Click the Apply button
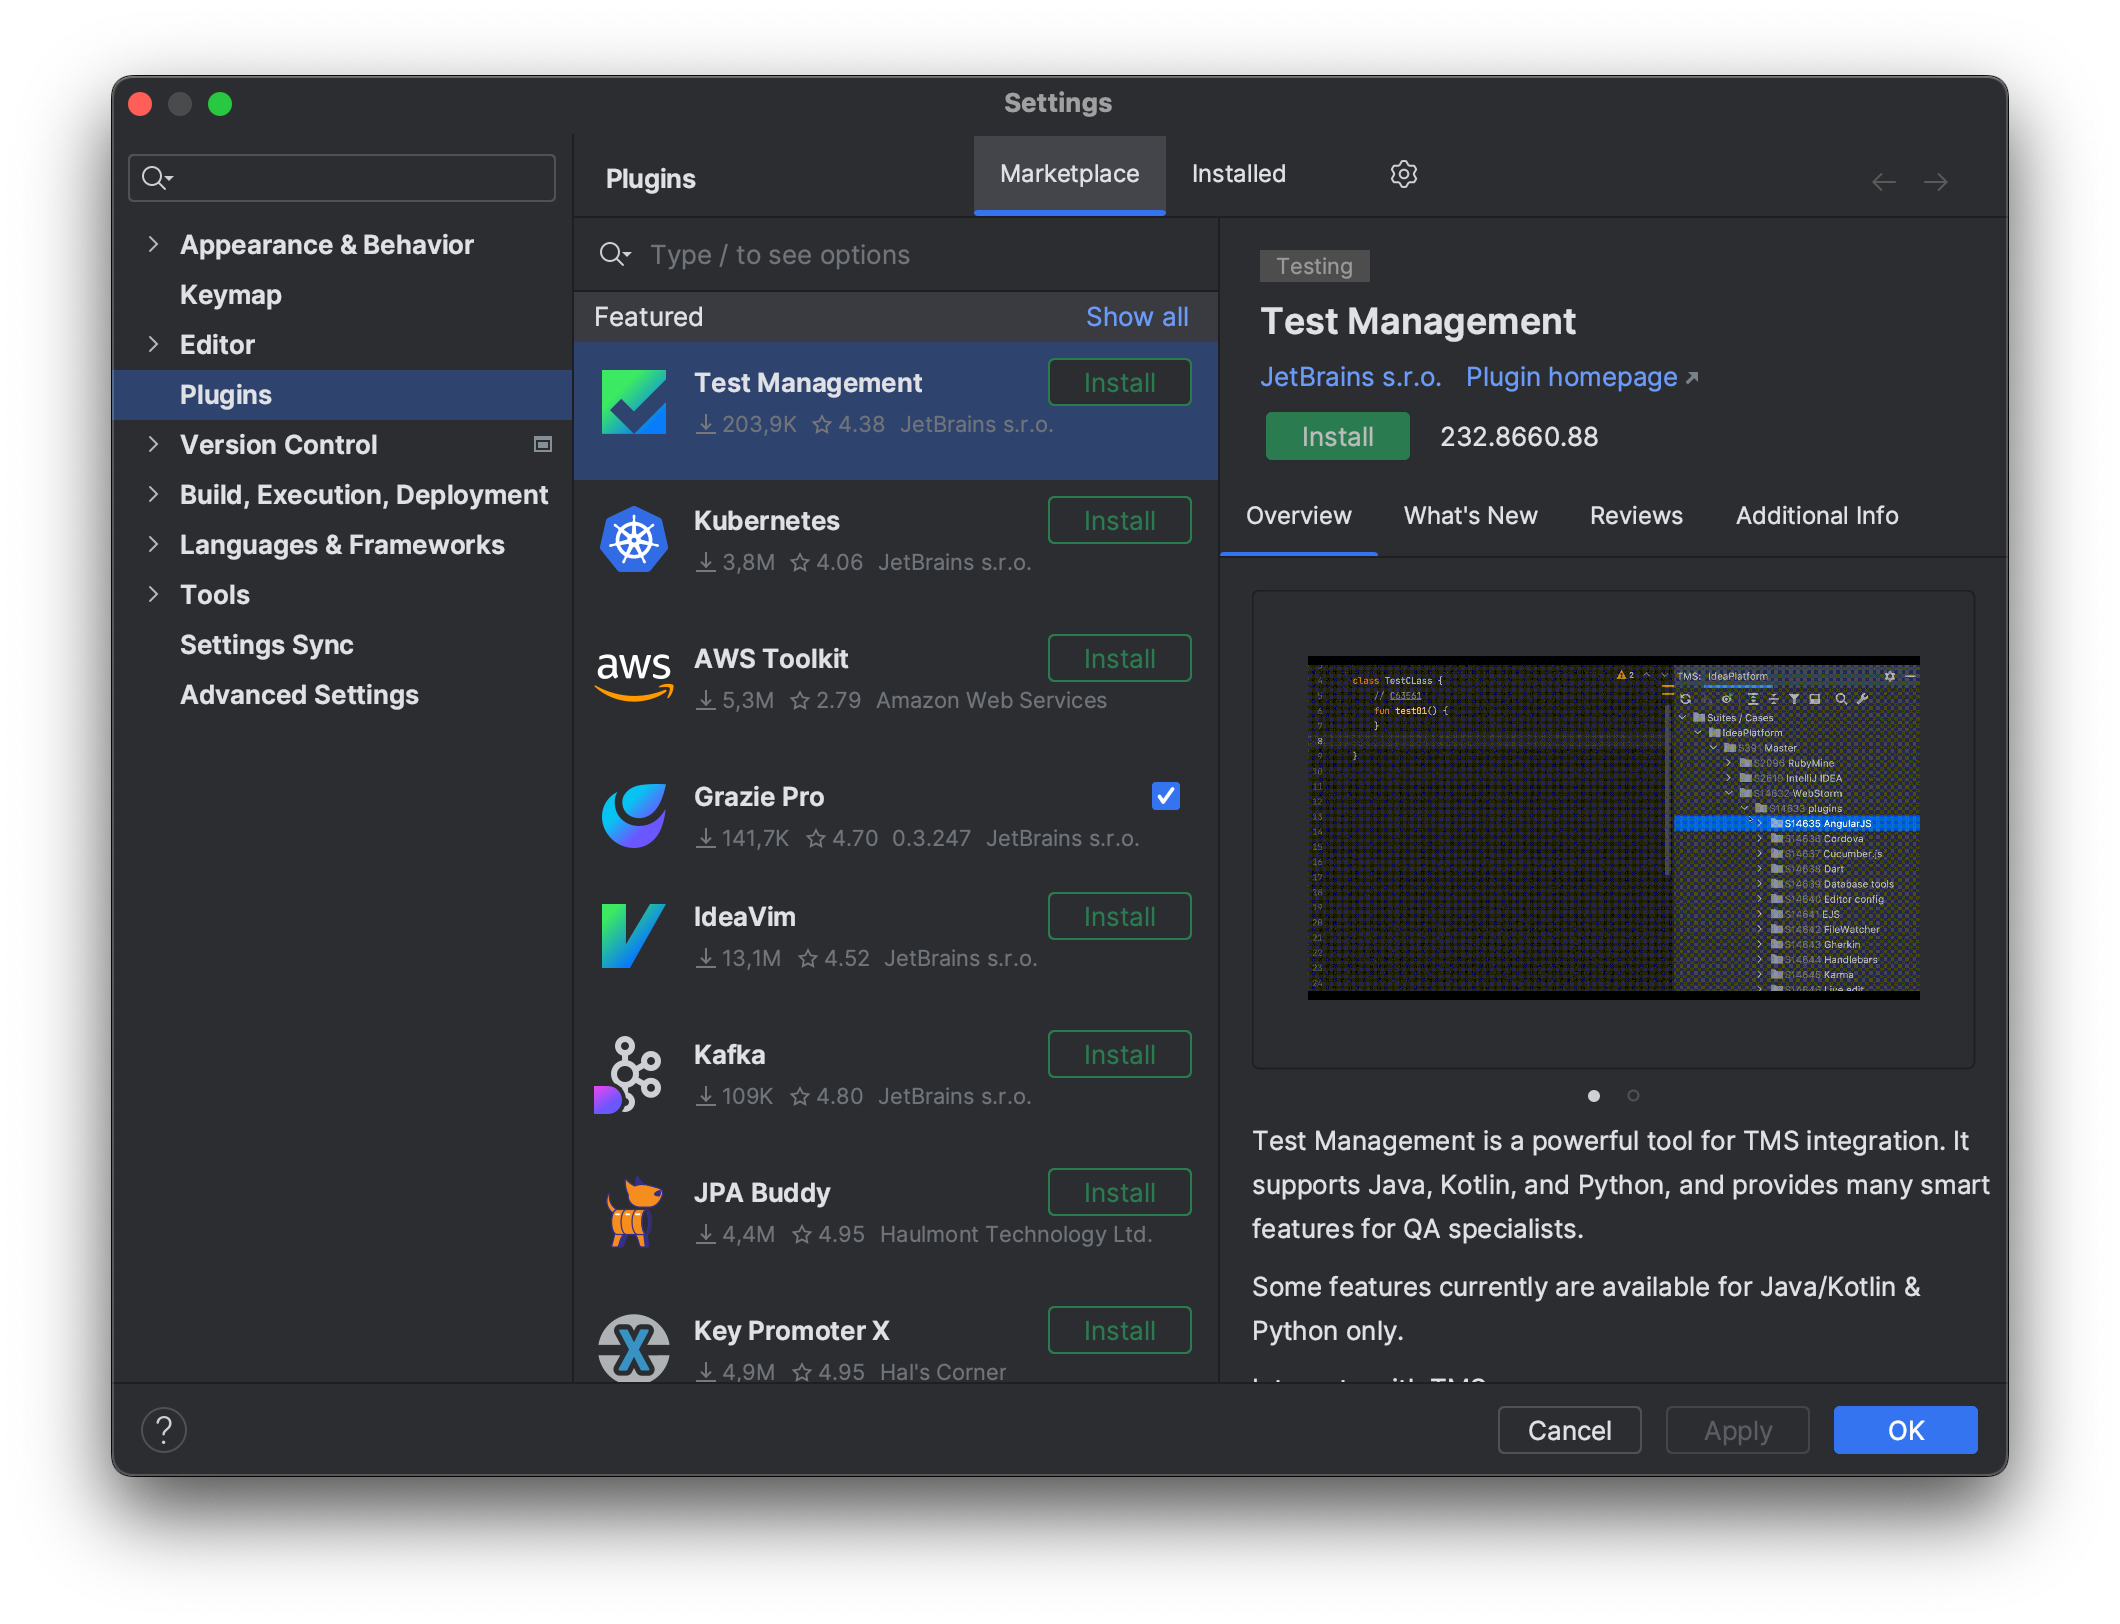The height and width of the screenshot is (1624, 2120). pos(1737,1430)
